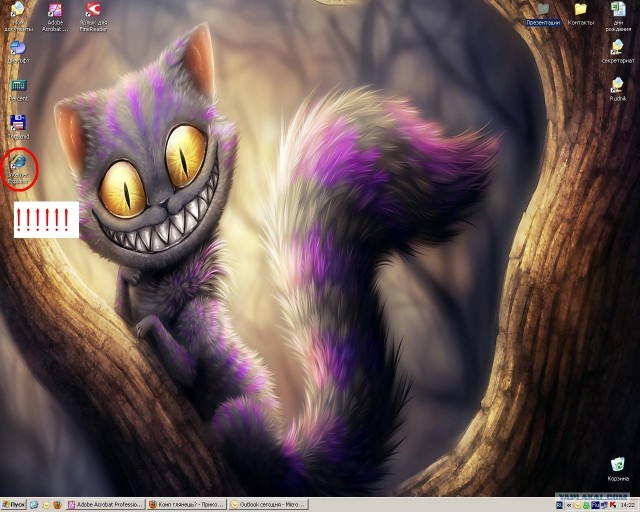This screenshot has width=640, height=512.
Task: Click the Outlook envelope tray icon
Action: click(x=578, y=505)
